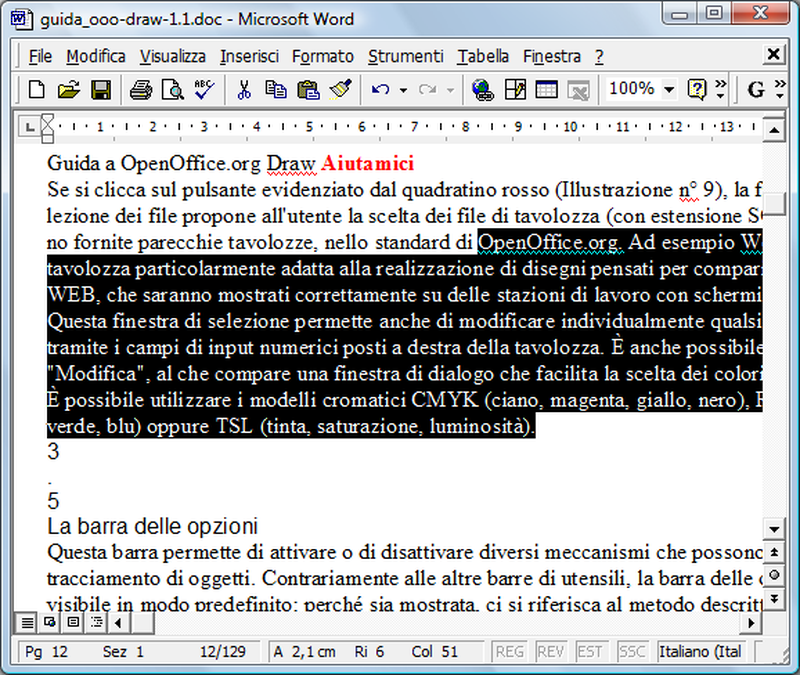Click the 12/129 page count
Image resolution: width=800 pixels, height=675 pixels.
(x=222, y=652)
